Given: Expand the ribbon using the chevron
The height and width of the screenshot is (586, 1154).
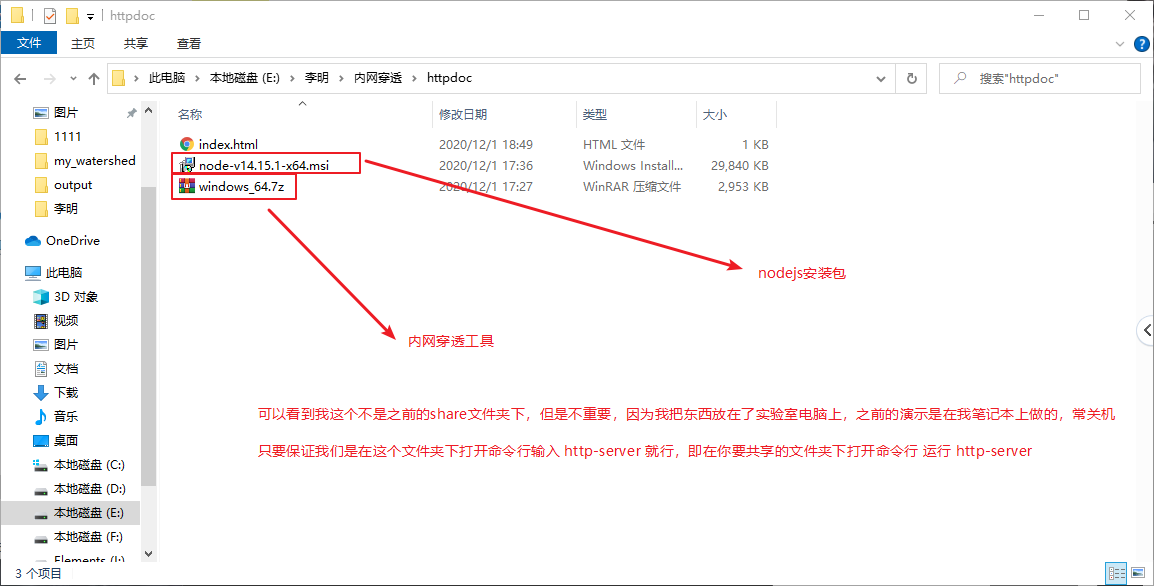Looking at the screenshot, I should pos(1120,43).
